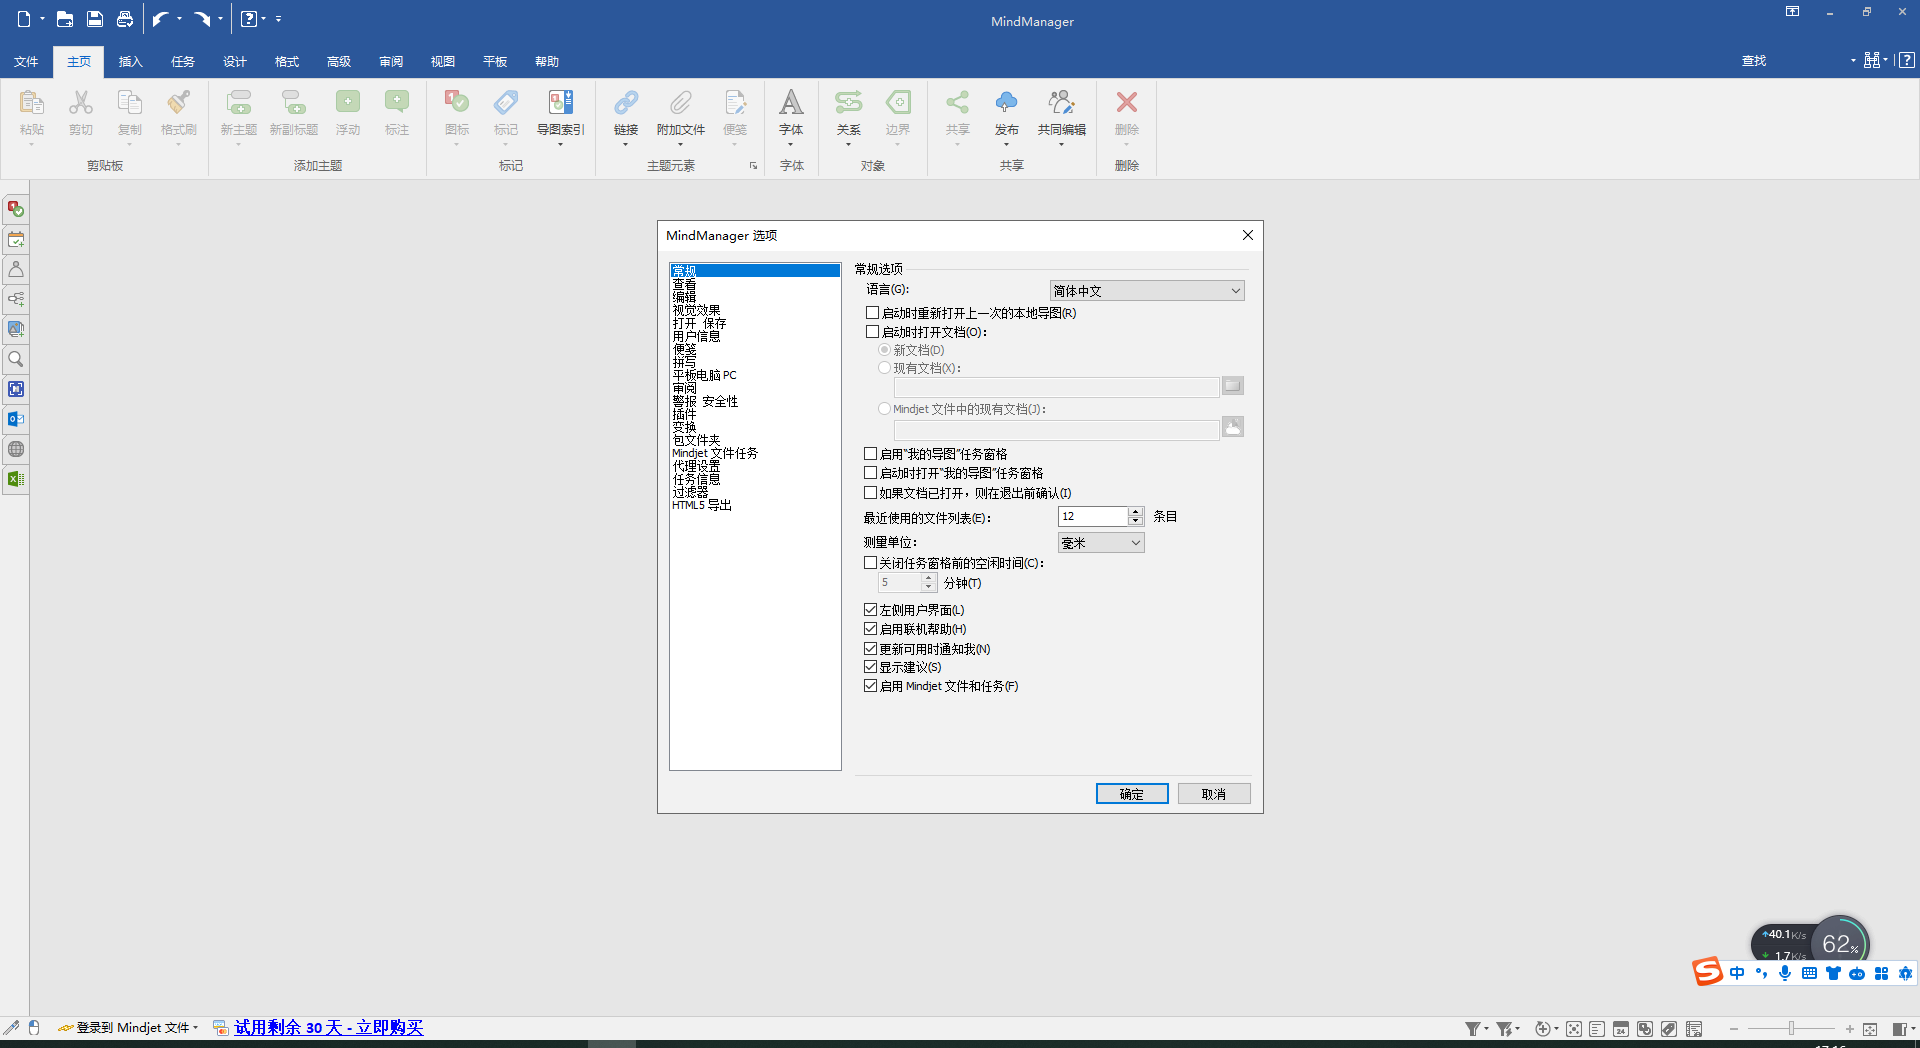The height and width of the screenshot is (1048, 1920).
Task: Increase the recent file list count spinner
Action: (x=1136, y=512)
